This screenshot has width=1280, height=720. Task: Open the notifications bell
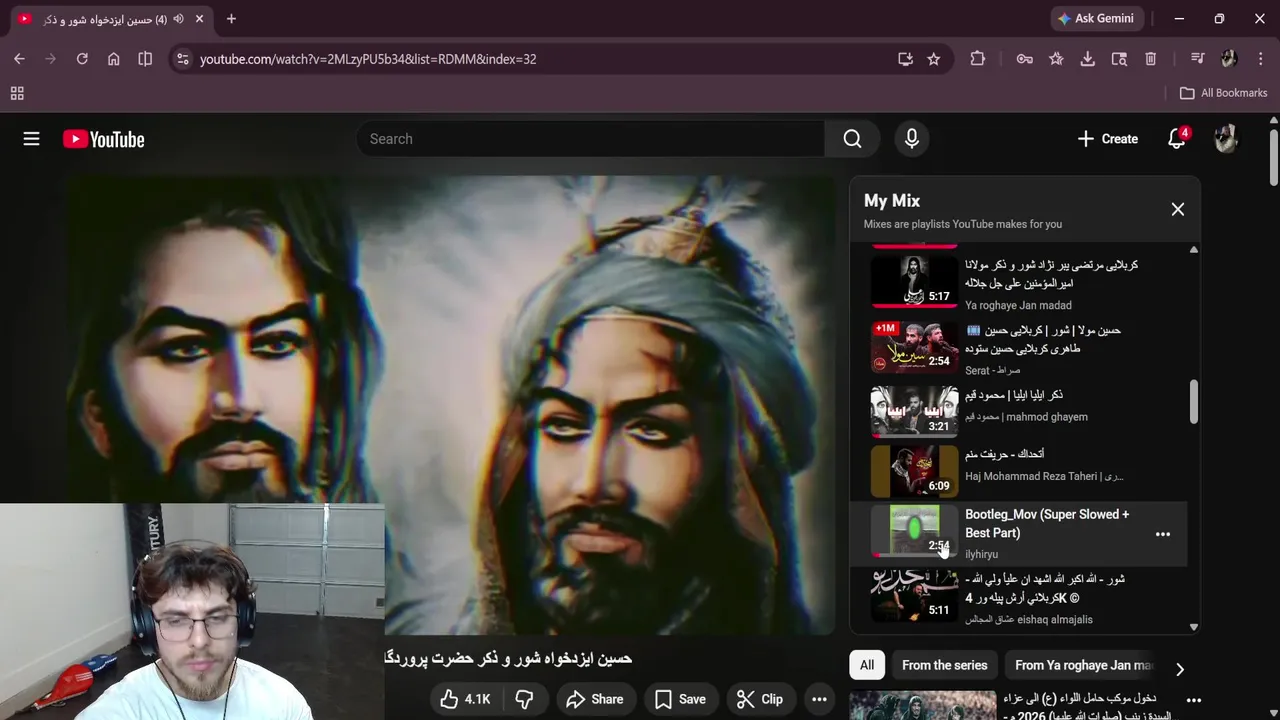point(1177,139)
